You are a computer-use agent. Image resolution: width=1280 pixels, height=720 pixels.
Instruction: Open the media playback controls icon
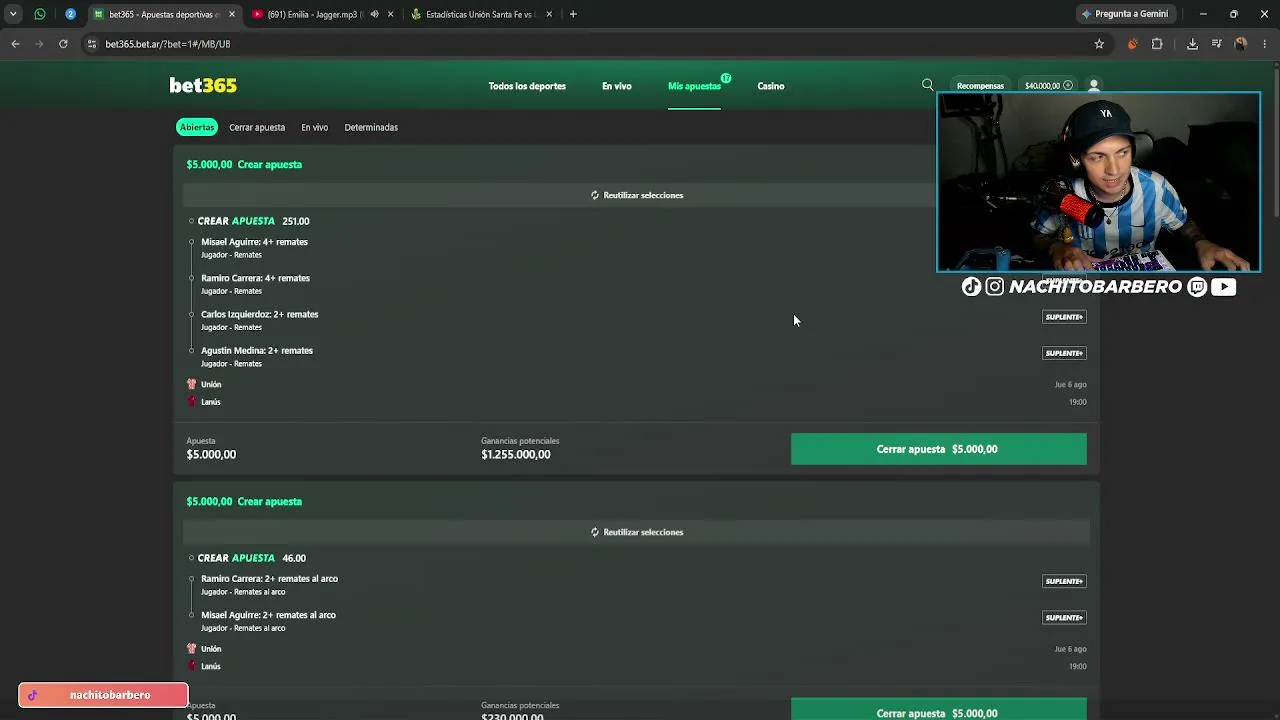pos(1216,44)
